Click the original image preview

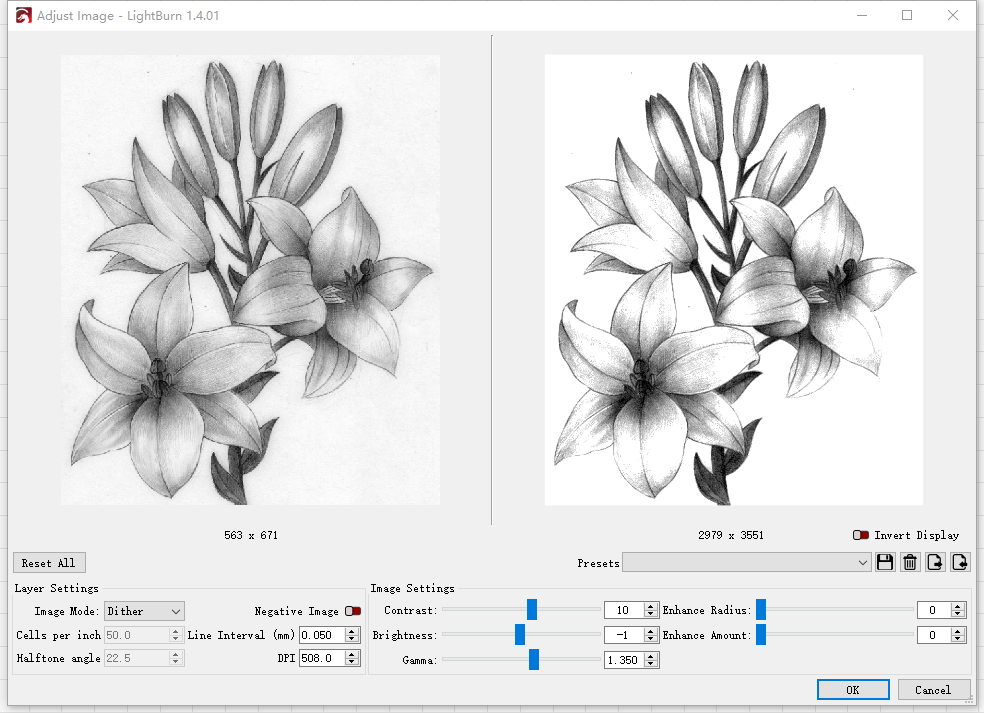[x=250, y=280]
